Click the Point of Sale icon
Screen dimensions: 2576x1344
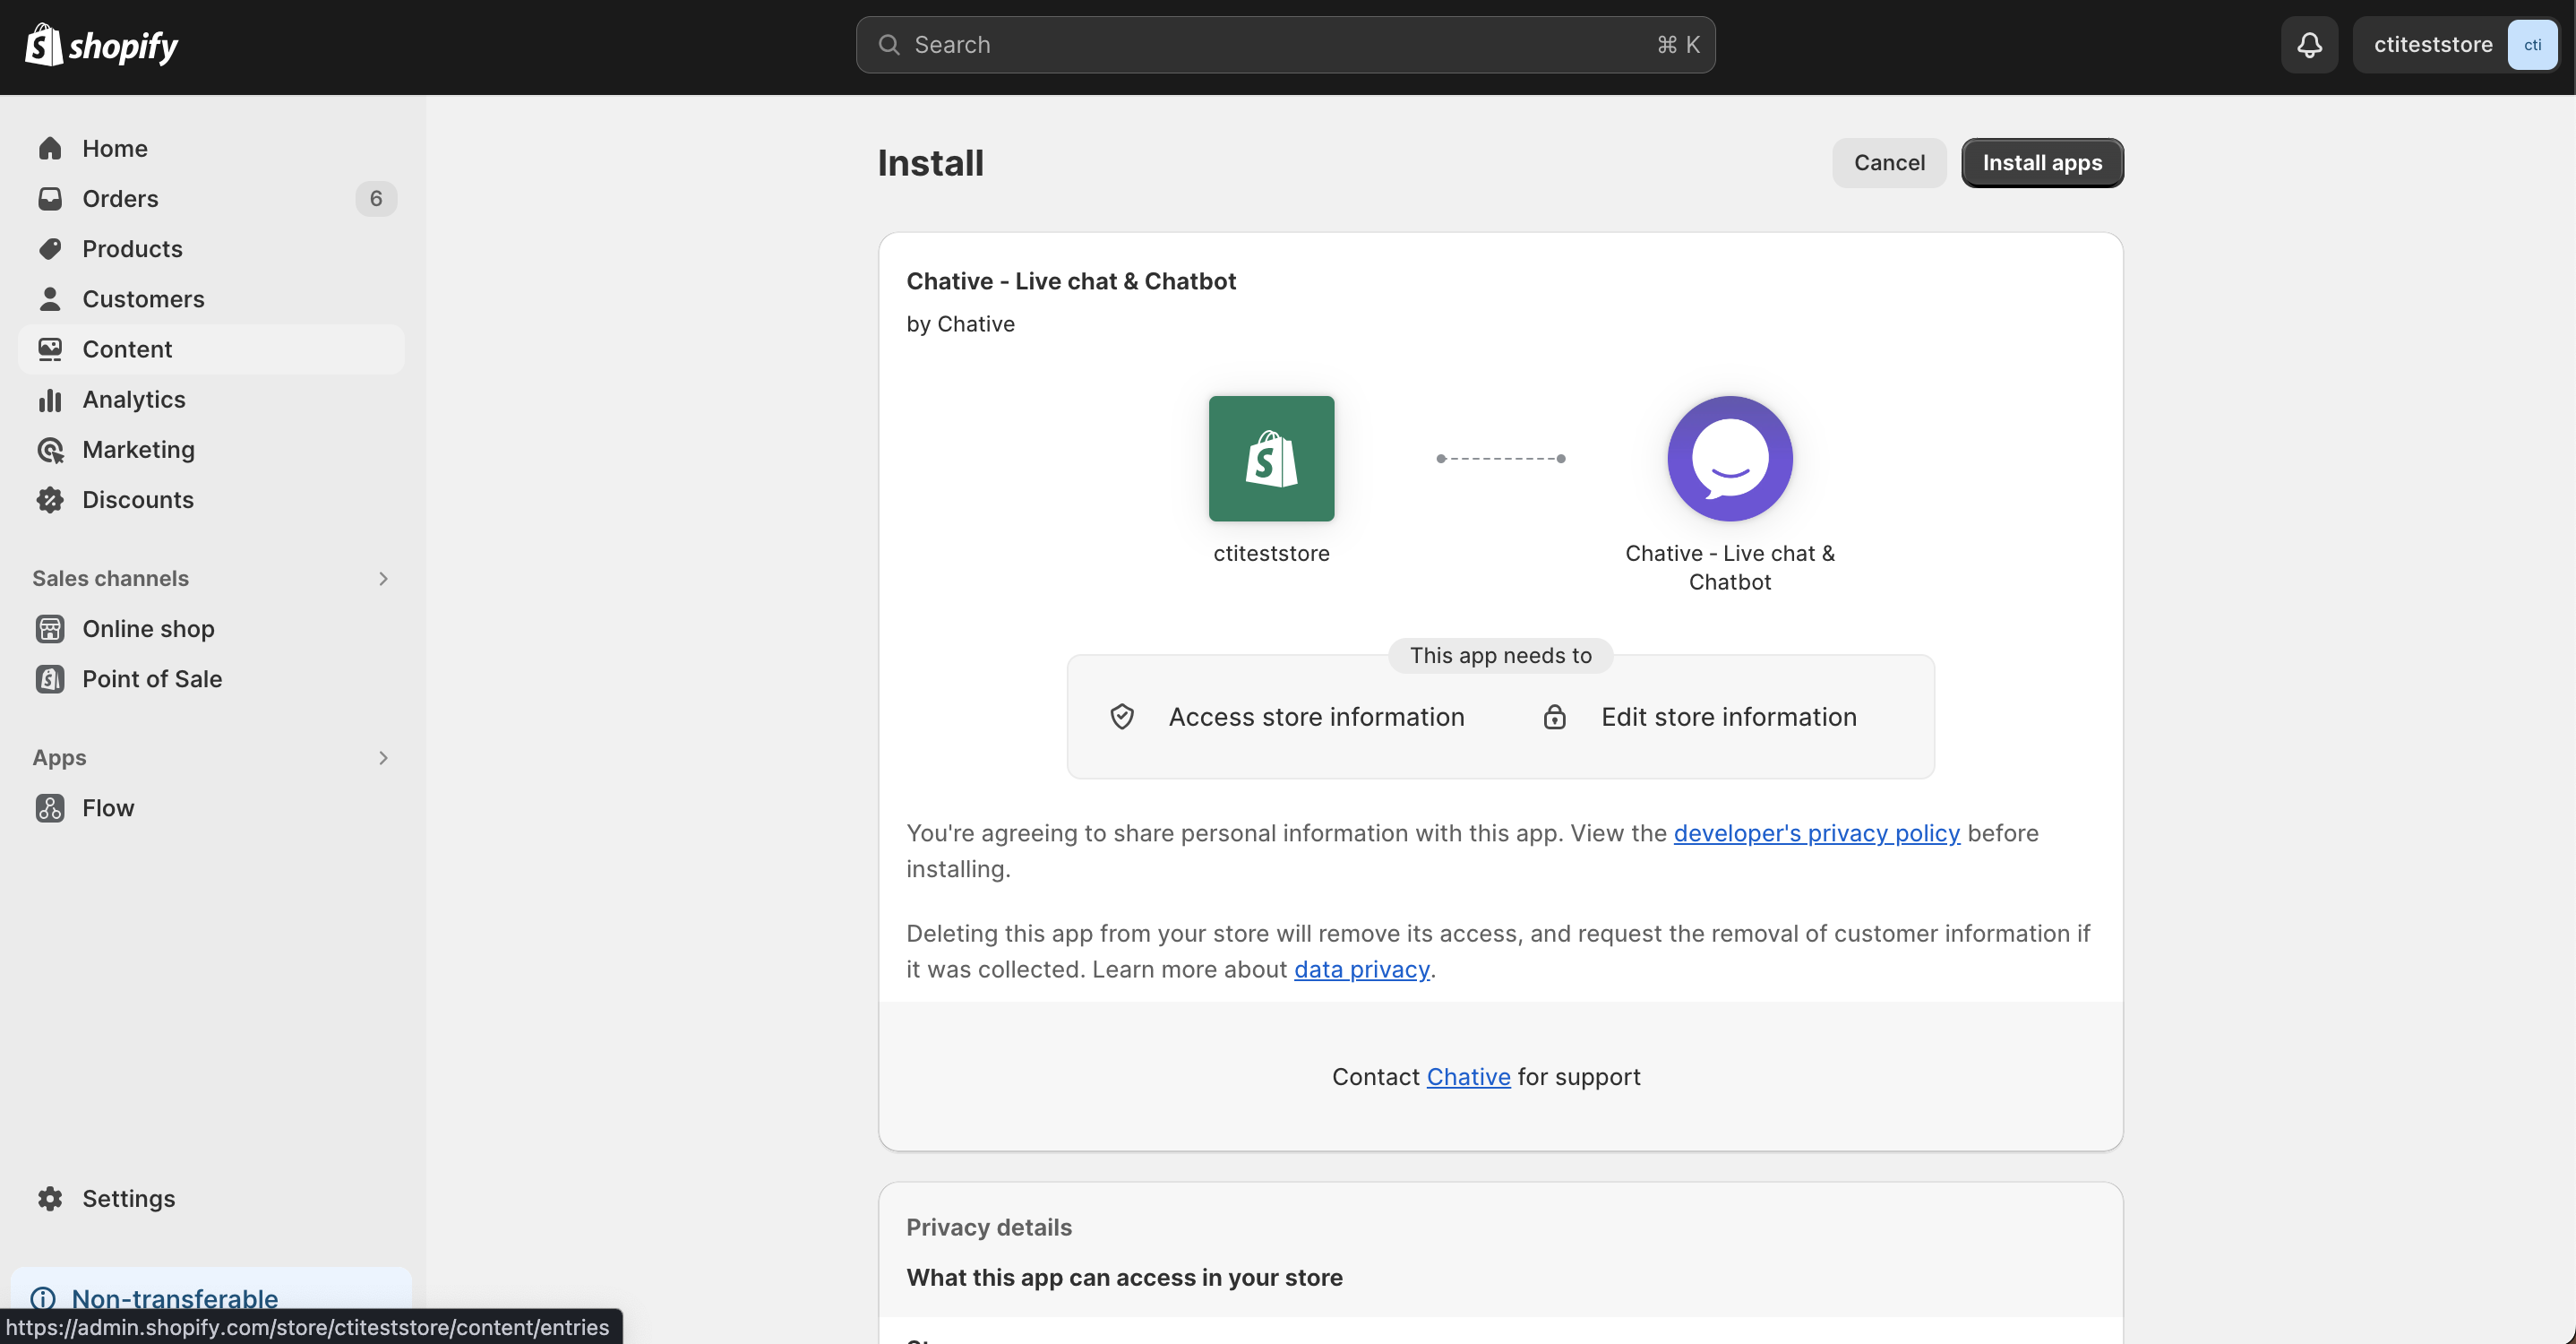[x=50, y=679]
